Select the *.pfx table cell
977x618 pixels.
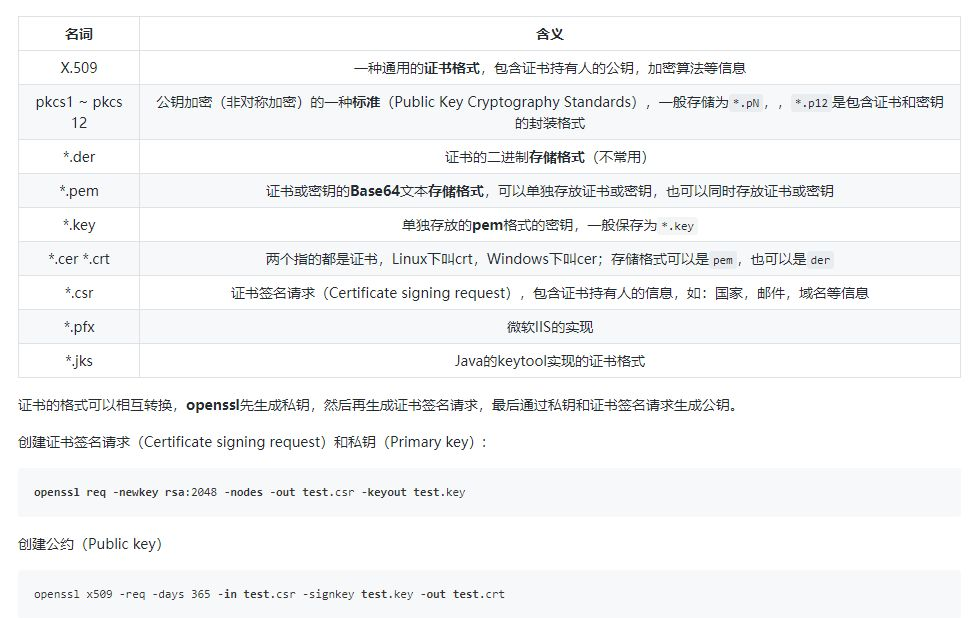coord(79,326)
